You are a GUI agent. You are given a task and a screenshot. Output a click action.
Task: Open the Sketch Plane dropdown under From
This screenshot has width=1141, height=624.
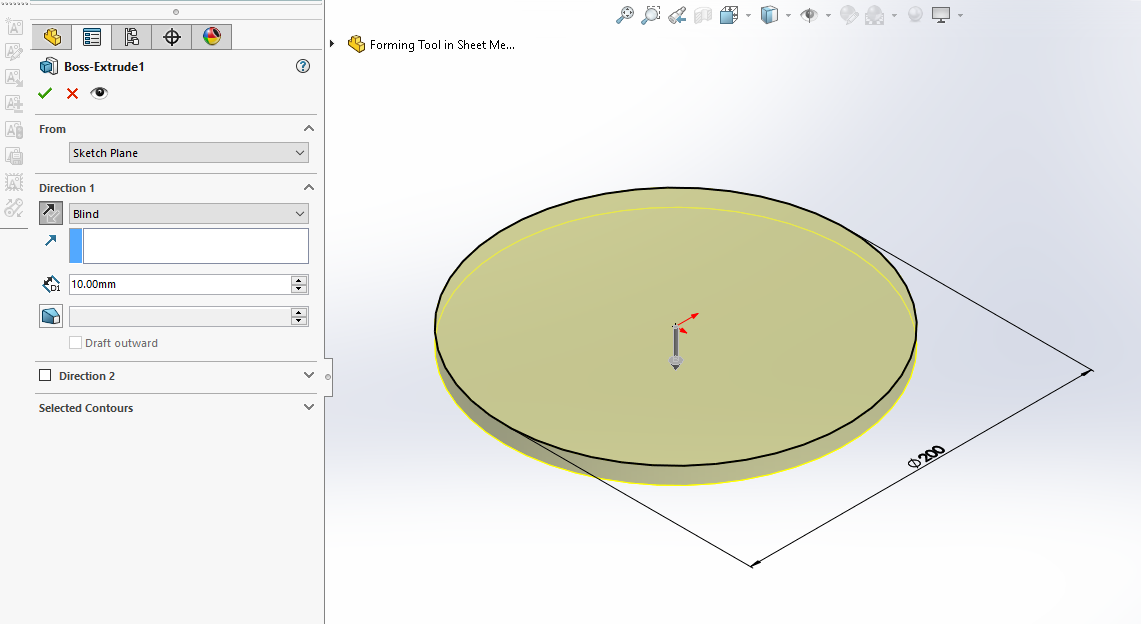point(189,153)
